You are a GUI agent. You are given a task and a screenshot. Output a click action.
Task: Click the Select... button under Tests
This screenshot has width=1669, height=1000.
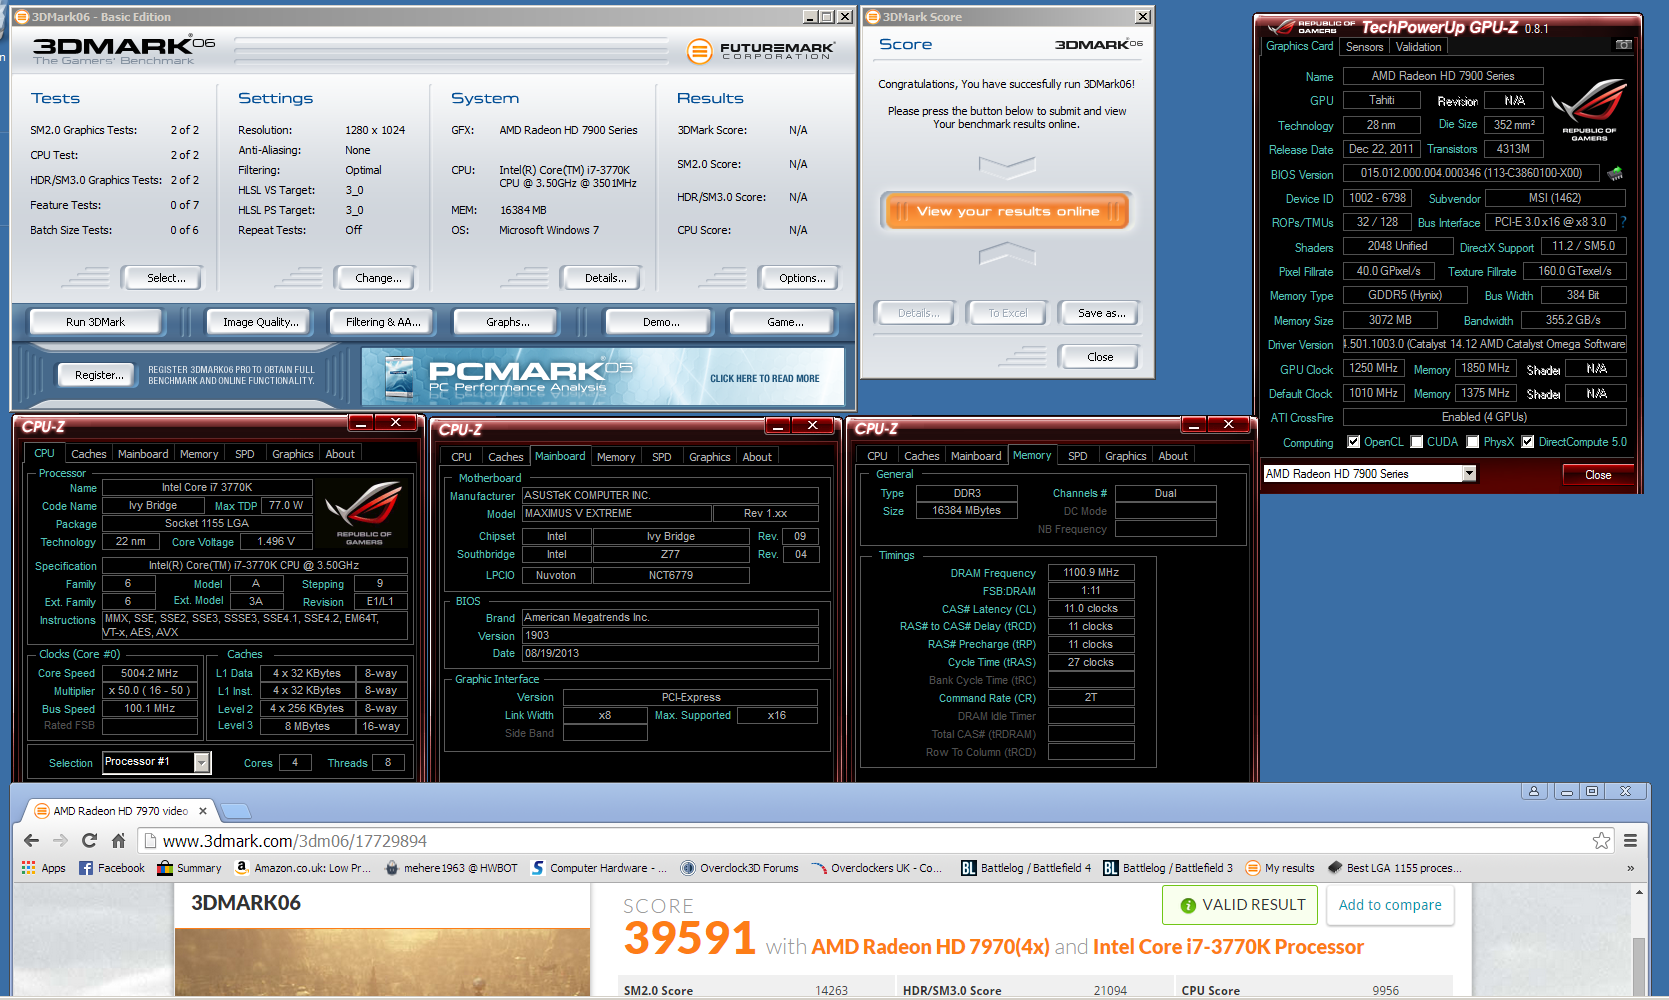point(165,278)
